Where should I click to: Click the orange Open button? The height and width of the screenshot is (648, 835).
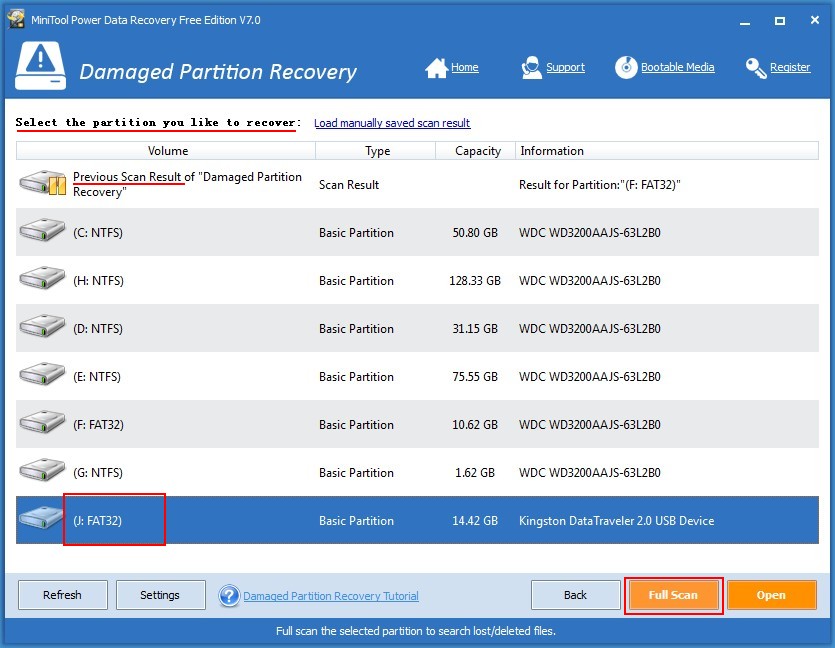pos(771,595)
